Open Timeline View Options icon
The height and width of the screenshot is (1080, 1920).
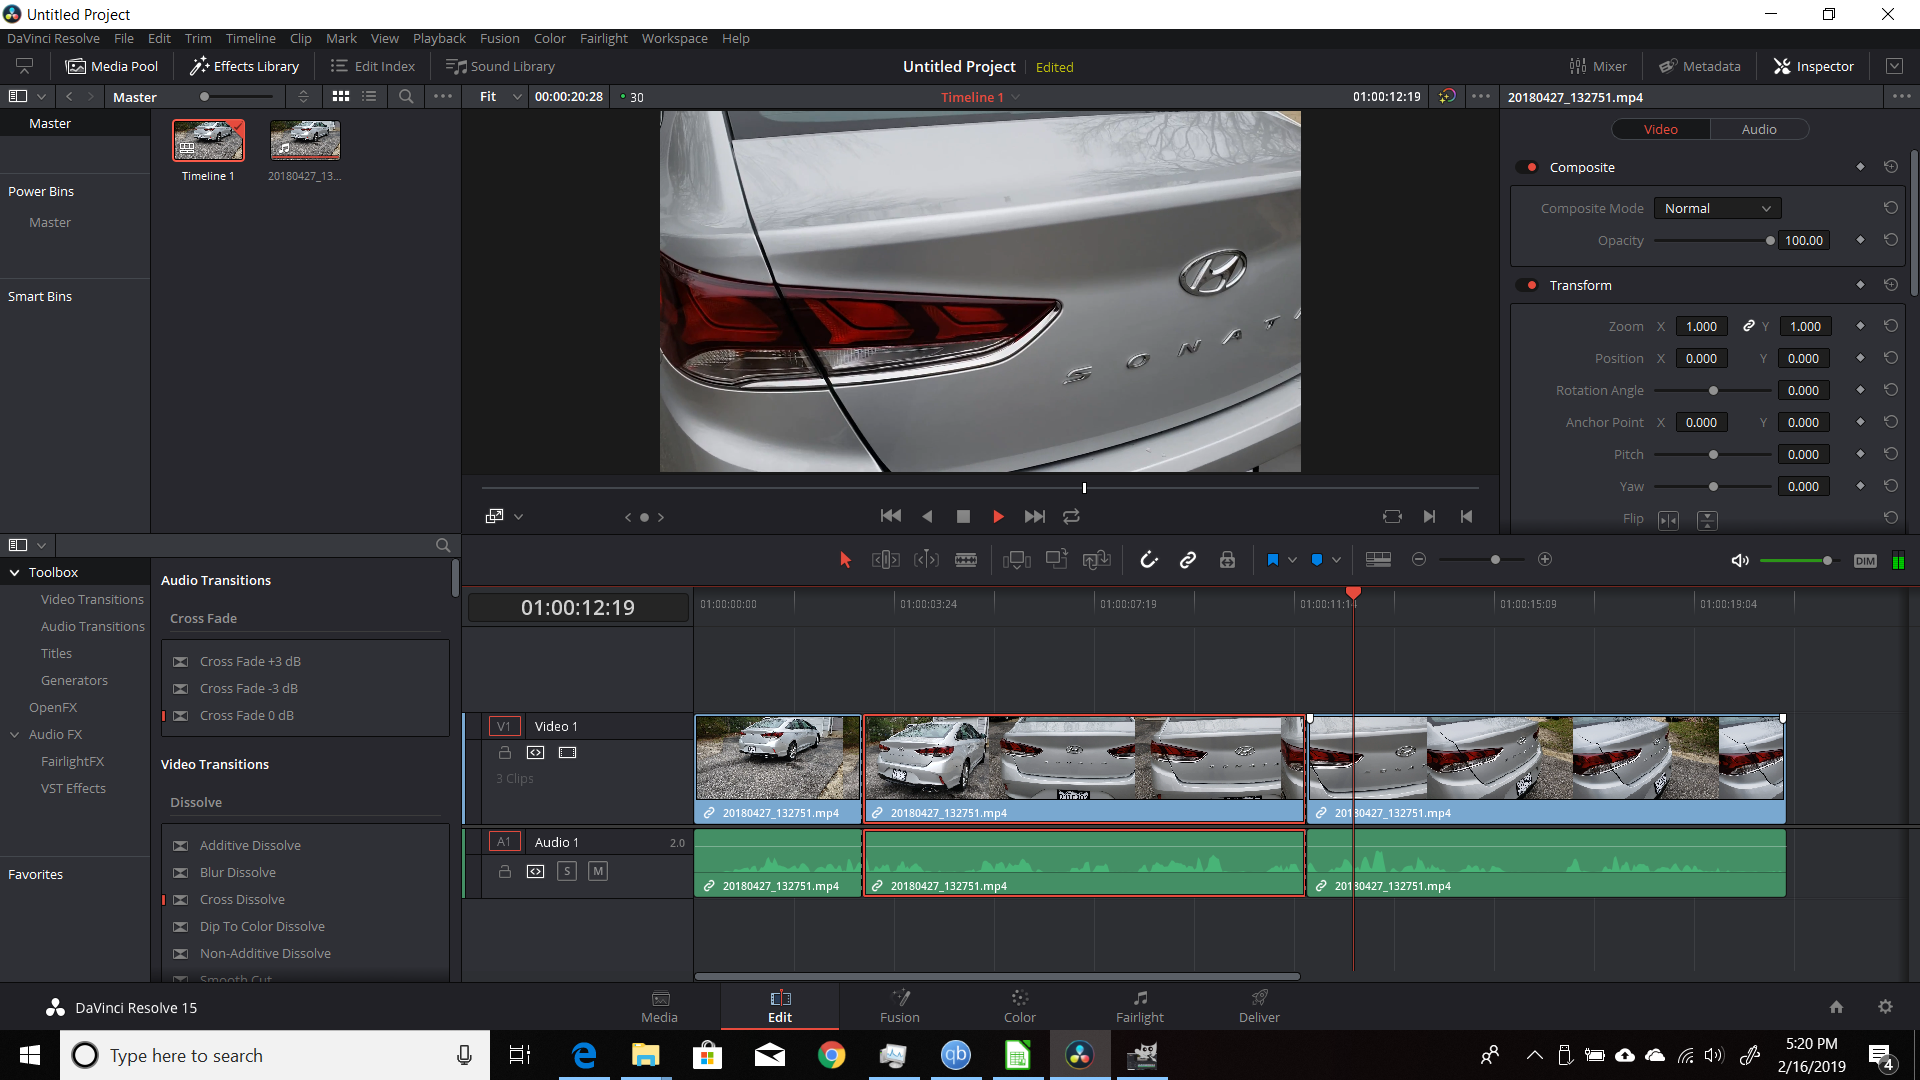[1378, 560]
